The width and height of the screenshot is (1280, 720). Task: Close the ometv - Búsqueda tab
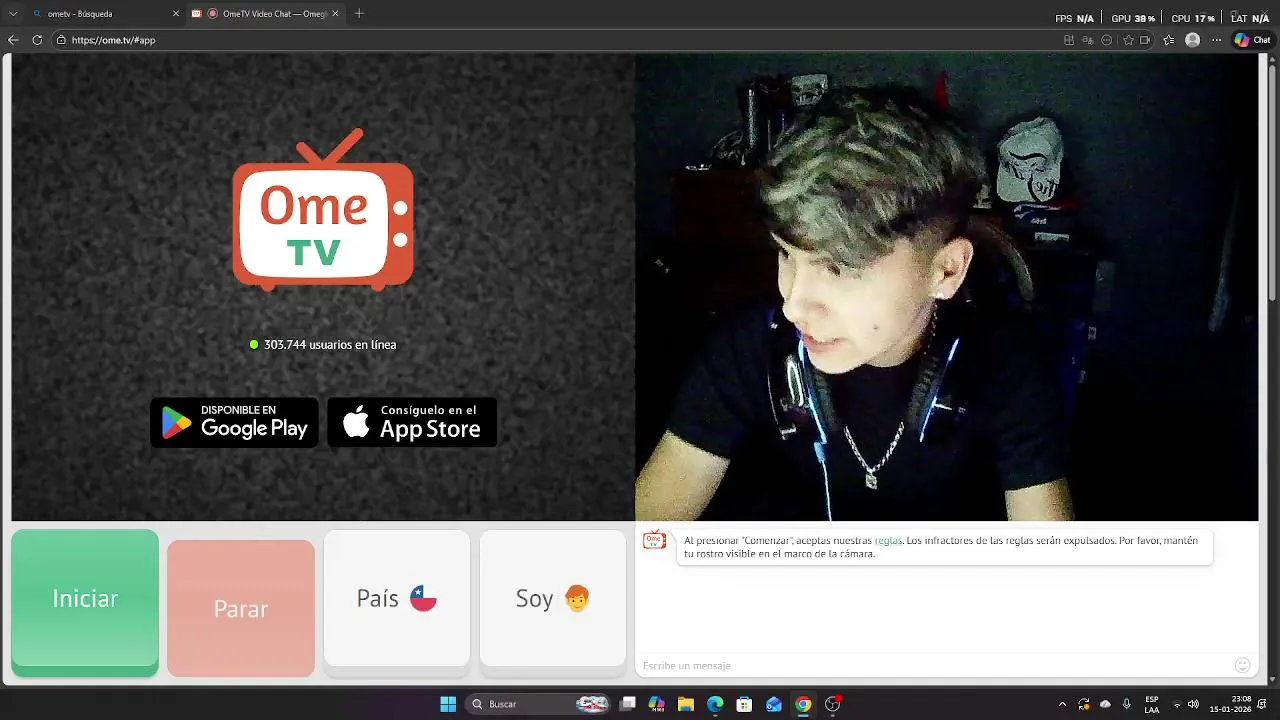pyautogui.click(x=176, y=14)
